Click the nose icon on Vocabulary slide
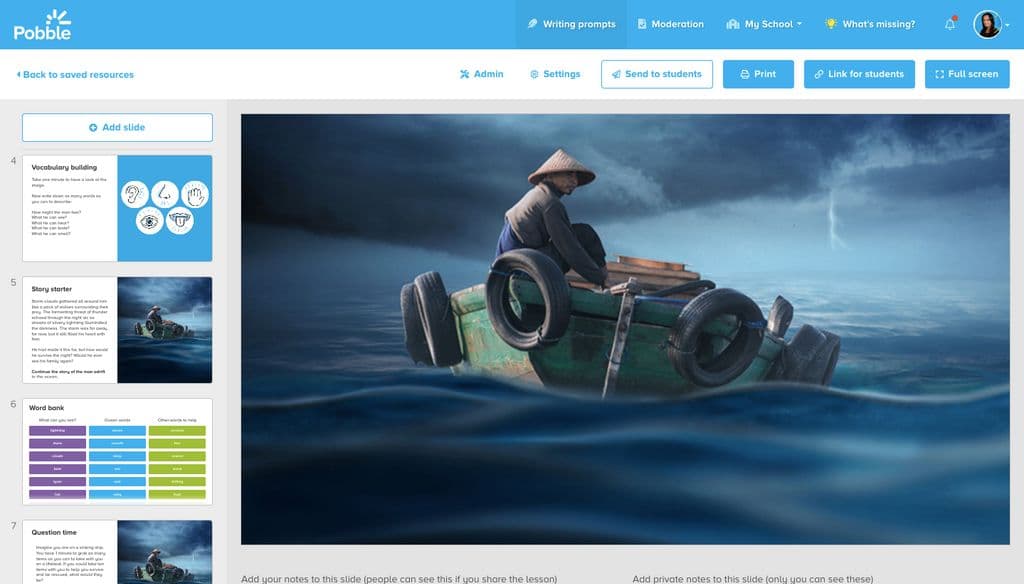This screenshot has height=584, width=1024. point(165,195)
